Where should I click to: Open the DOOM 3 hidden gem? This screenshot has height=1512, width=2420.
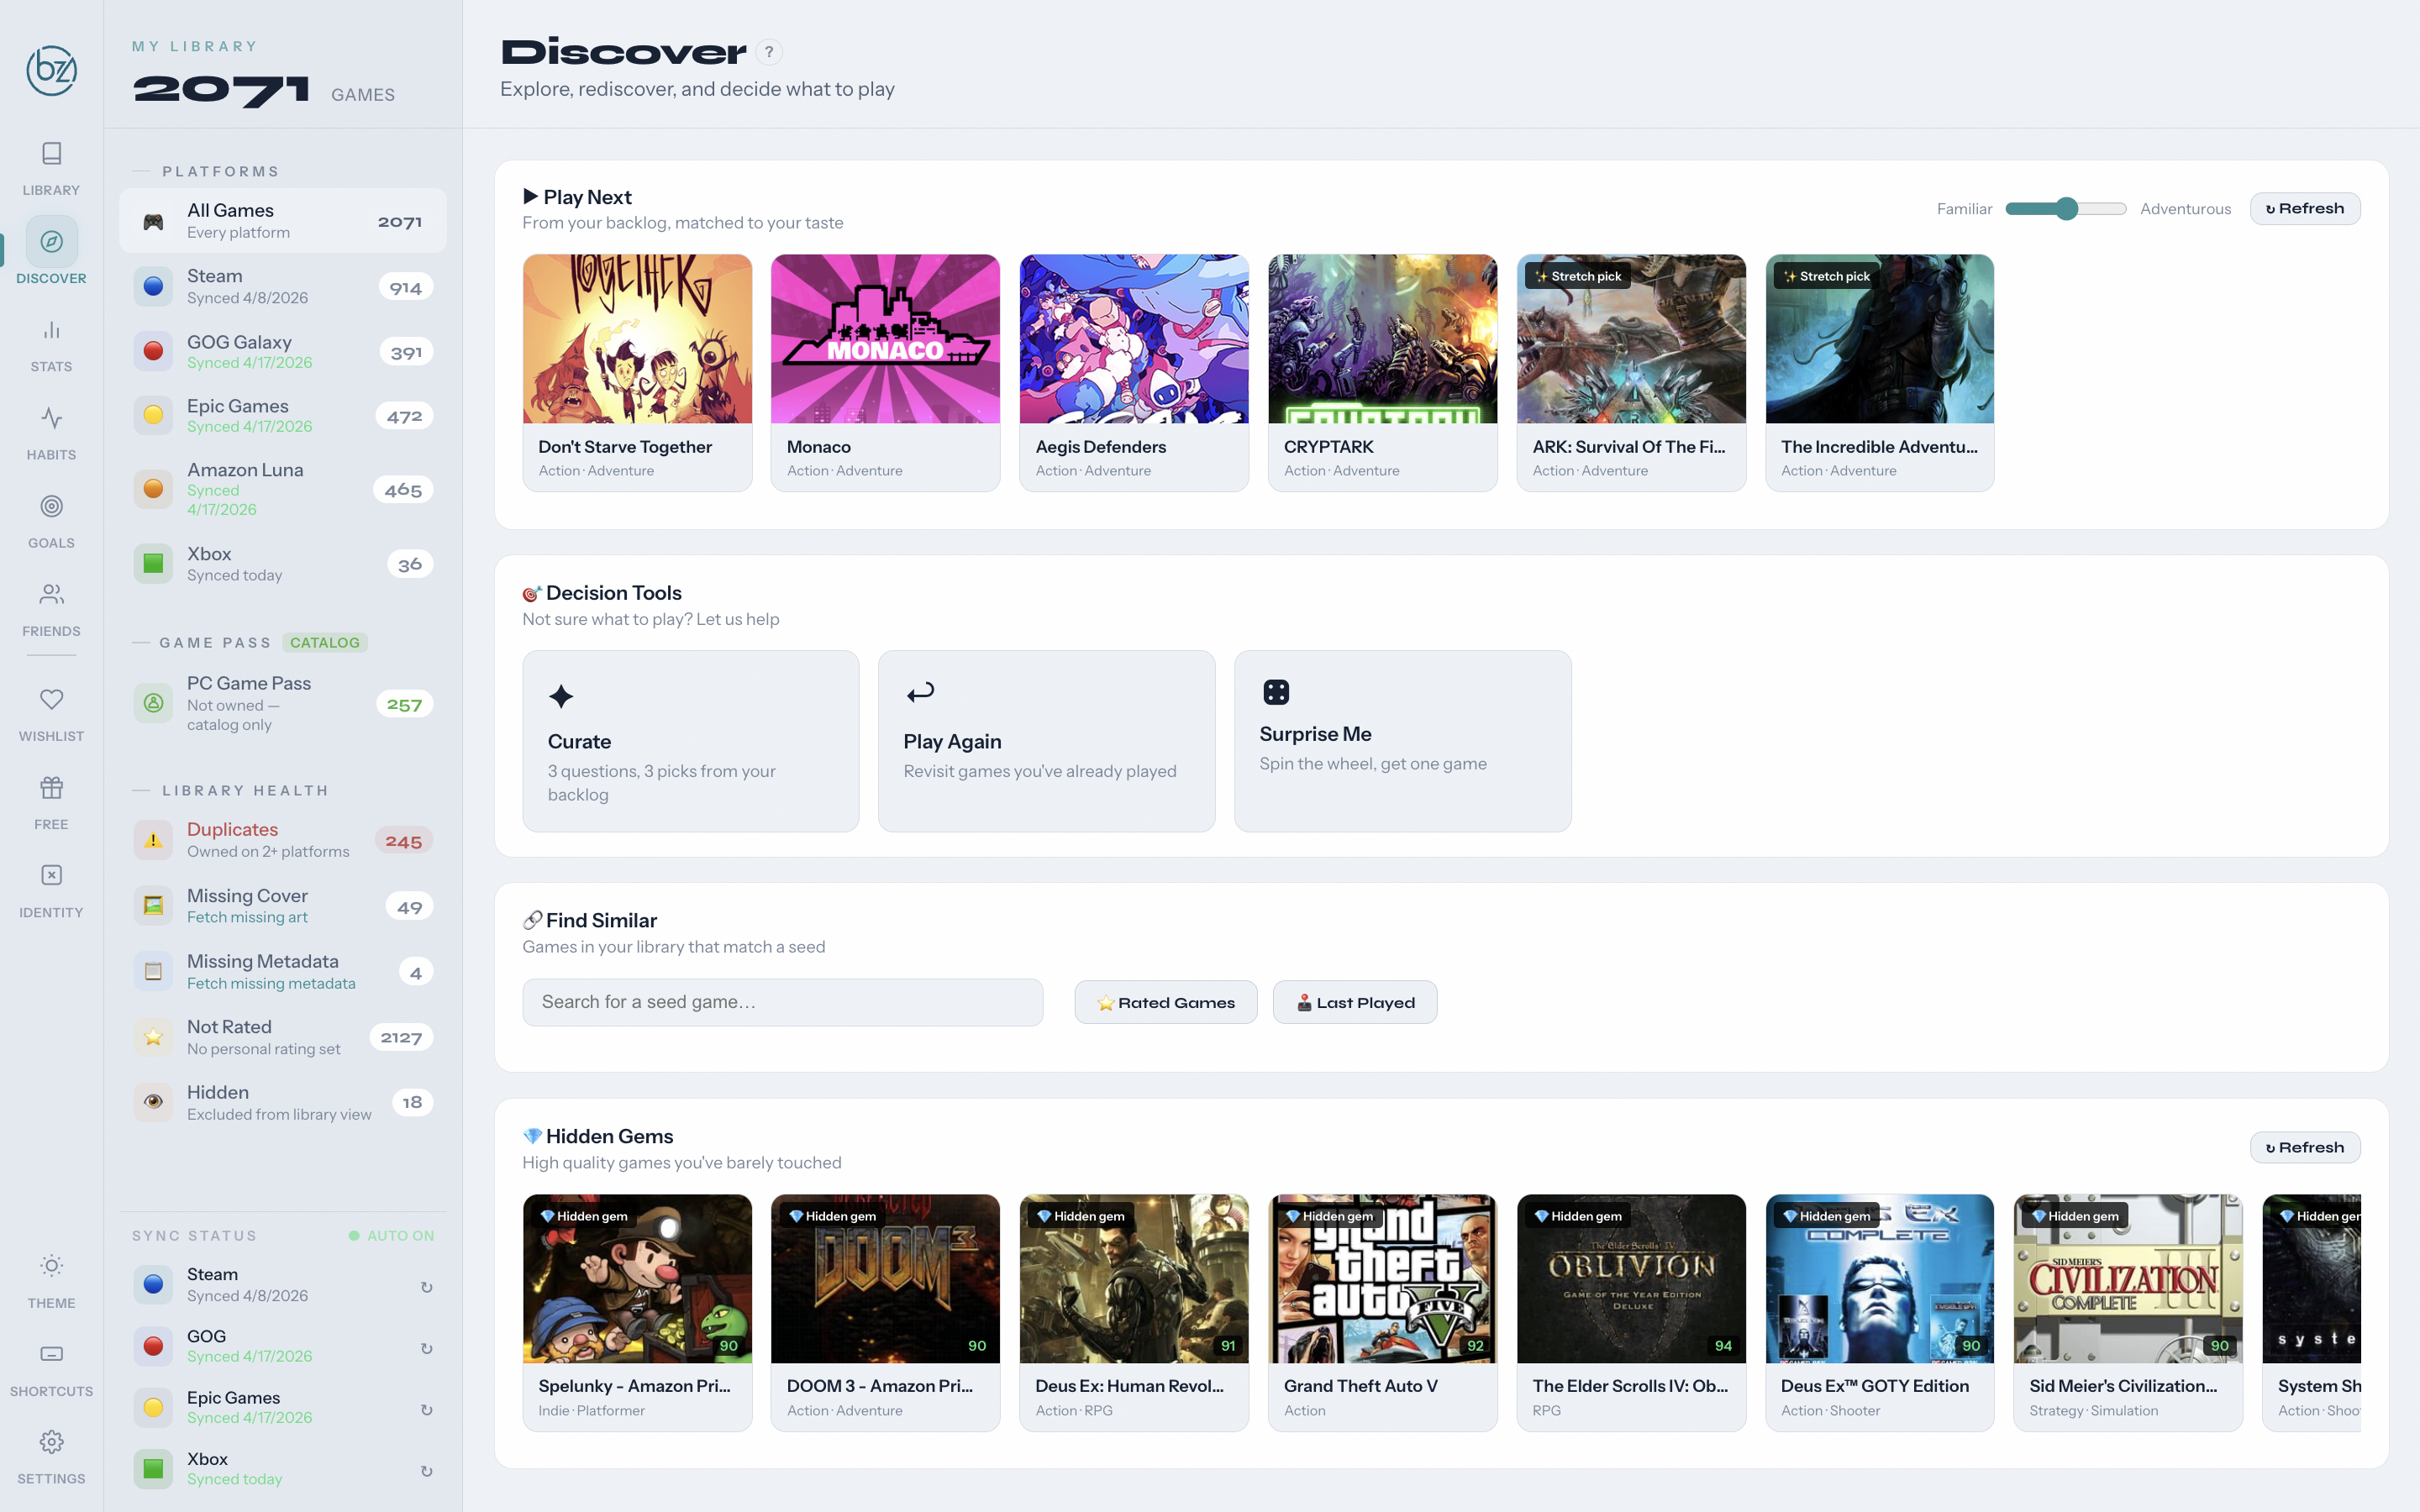click(886, 1313)
